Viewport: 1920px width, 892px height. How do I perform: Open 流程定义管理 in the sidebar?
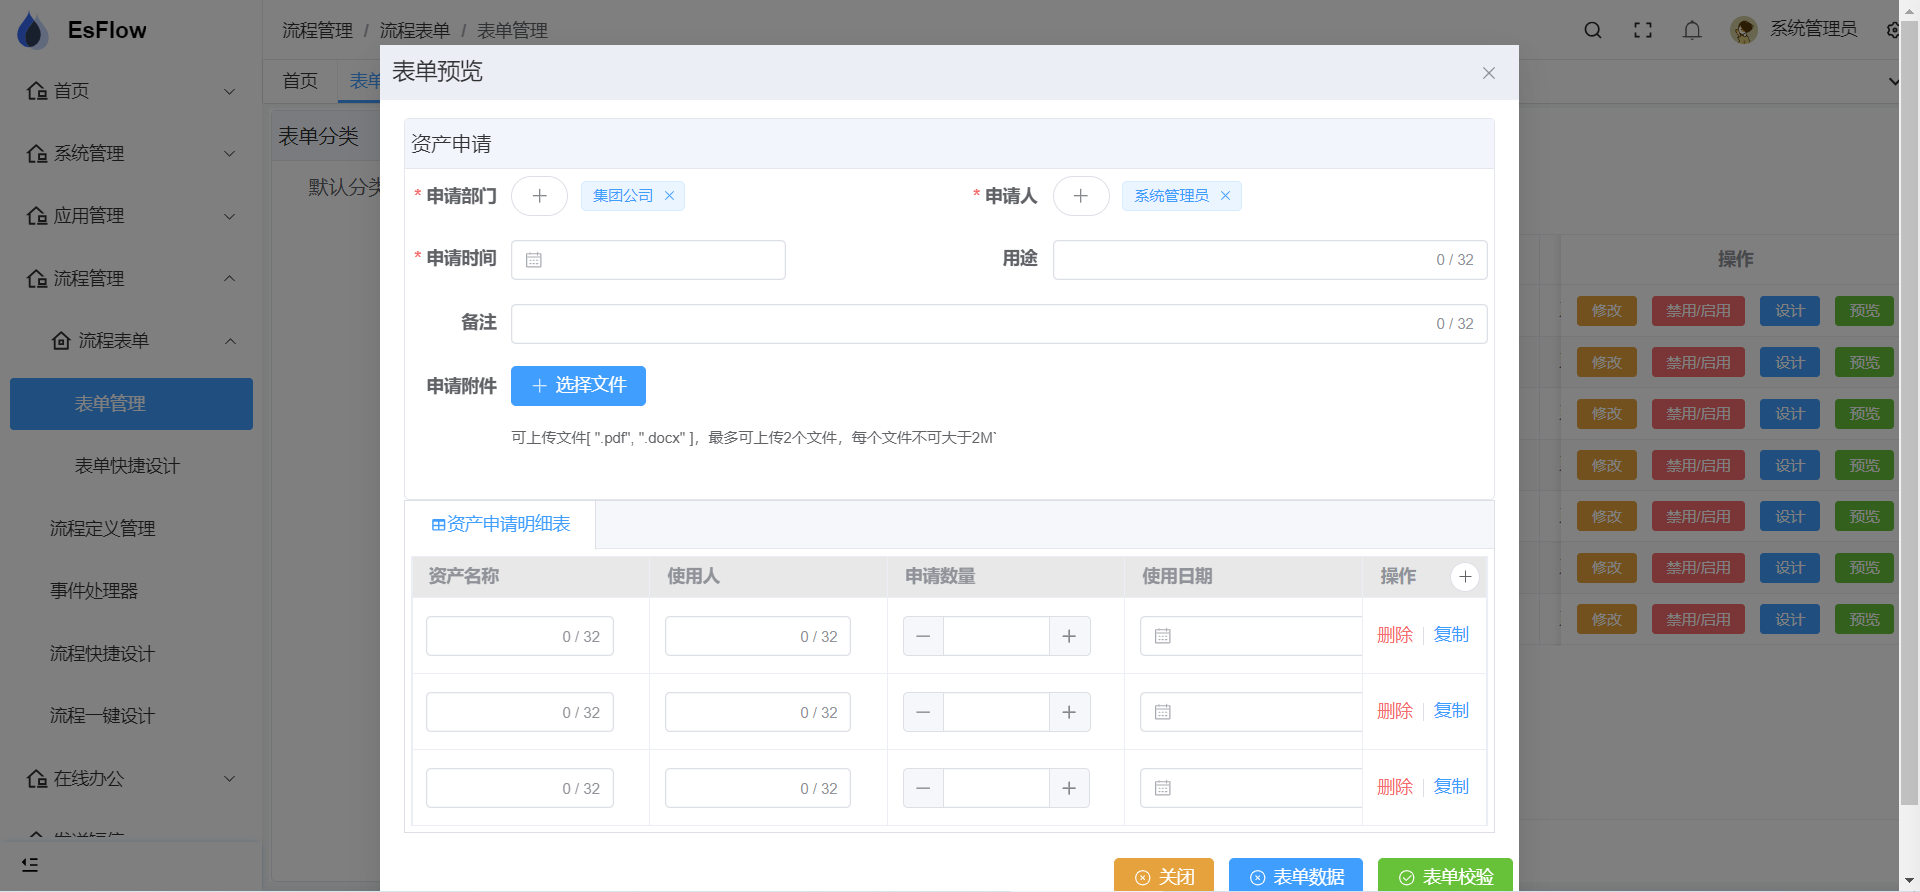pos(131,529)
